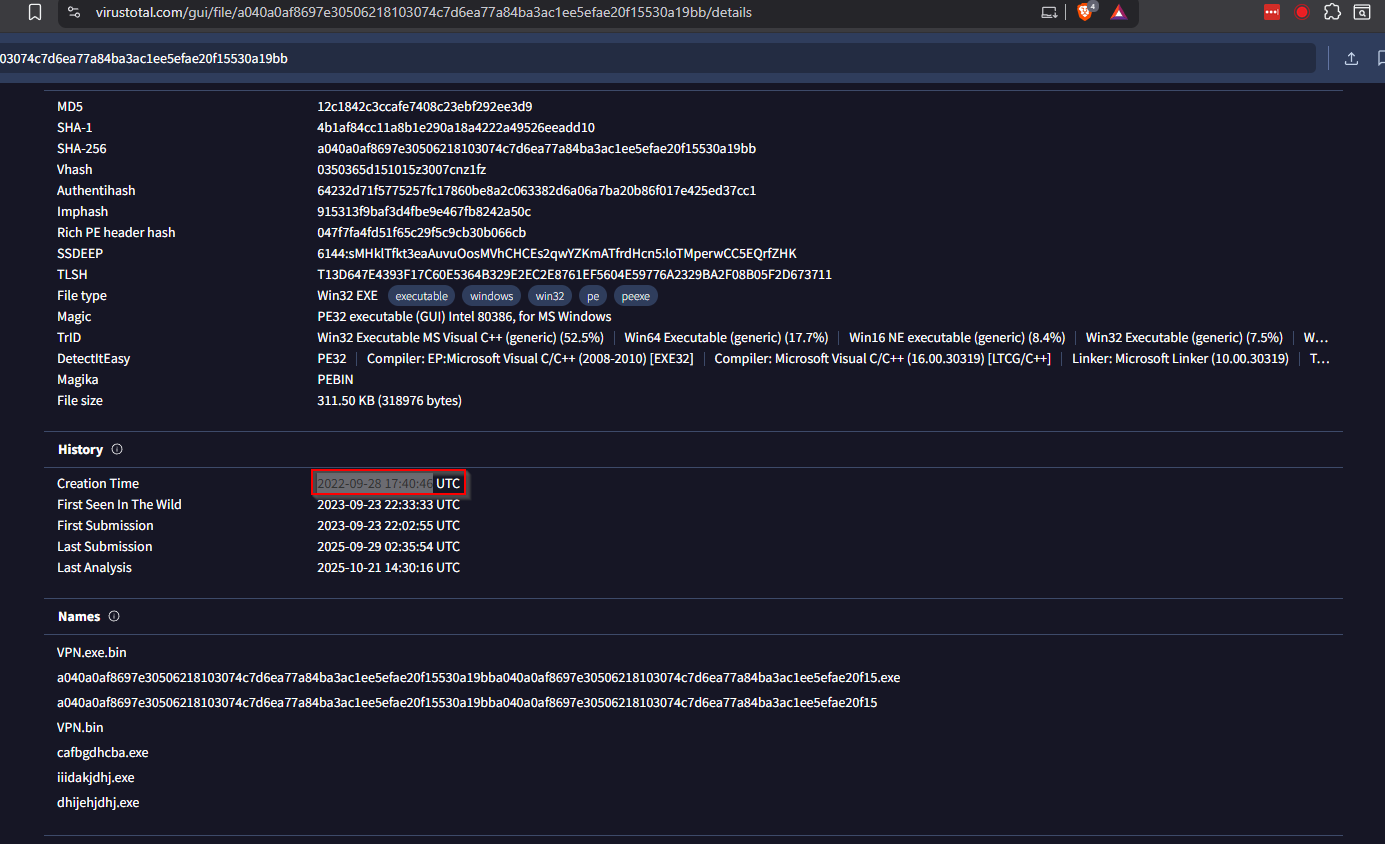Click the 'executable' file type tag
Screen dimensions: 1385x844
click(421, 296)
